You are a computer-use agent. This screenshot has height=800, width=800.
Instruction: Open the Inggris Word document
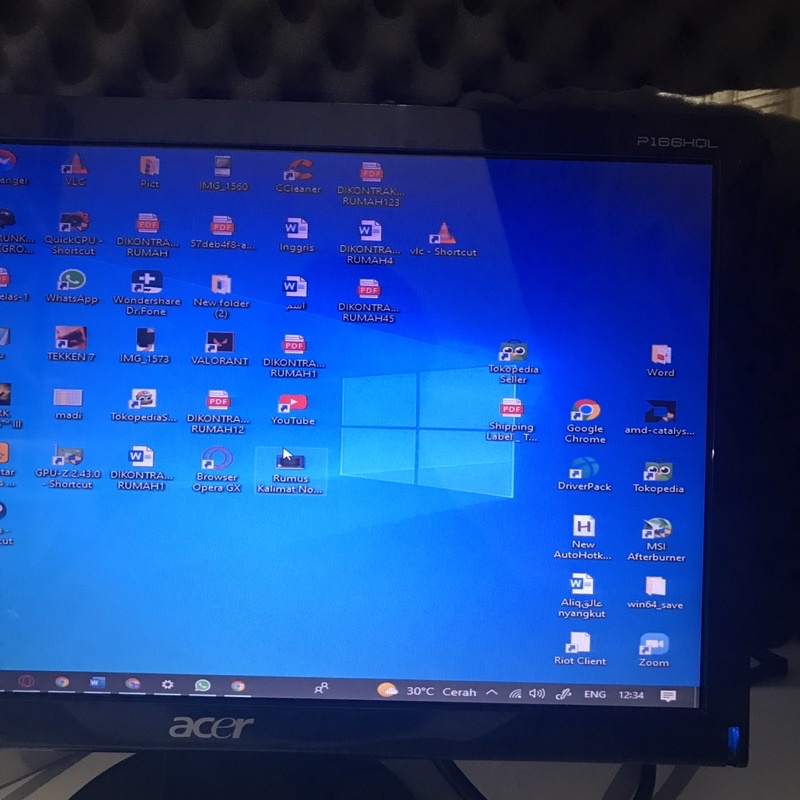pos(296,235)
